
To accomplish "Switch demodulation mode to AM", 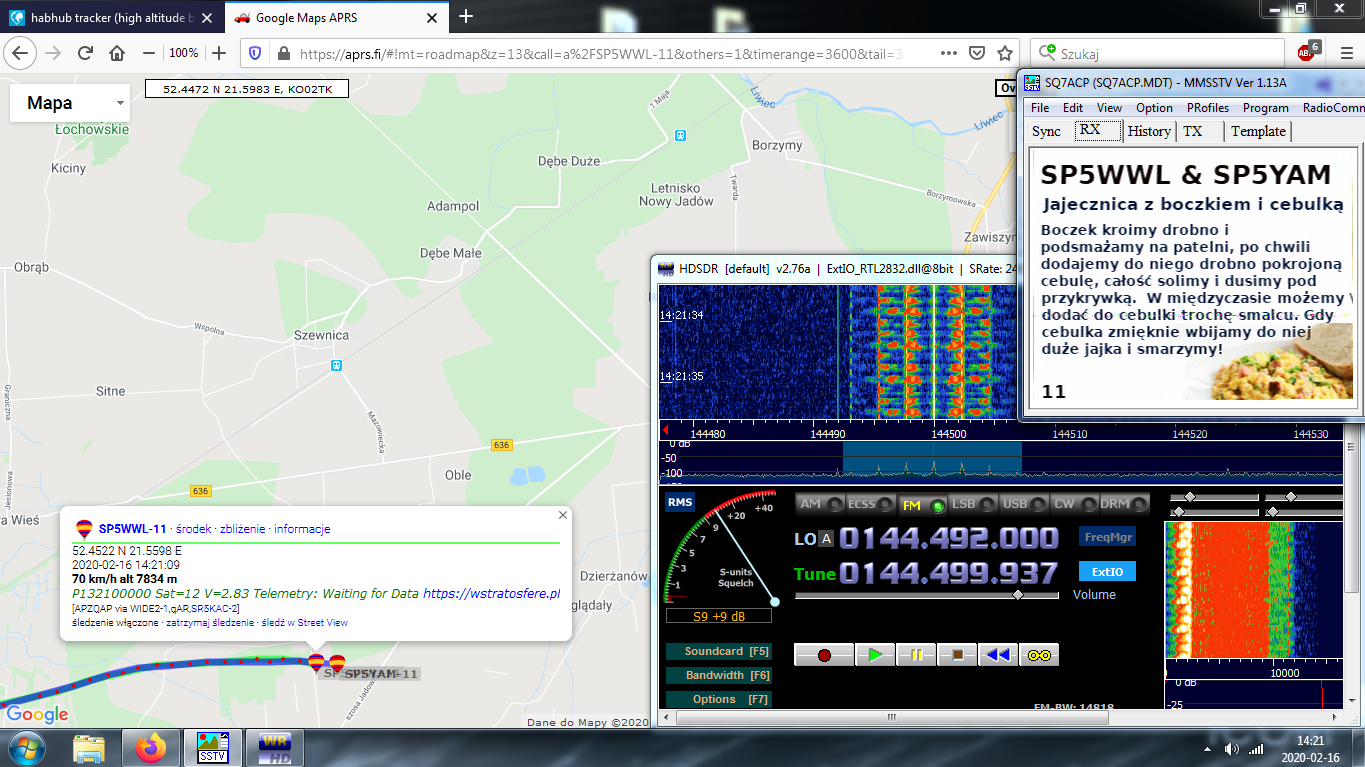I will pyautogui.click(x=819, y=505).
